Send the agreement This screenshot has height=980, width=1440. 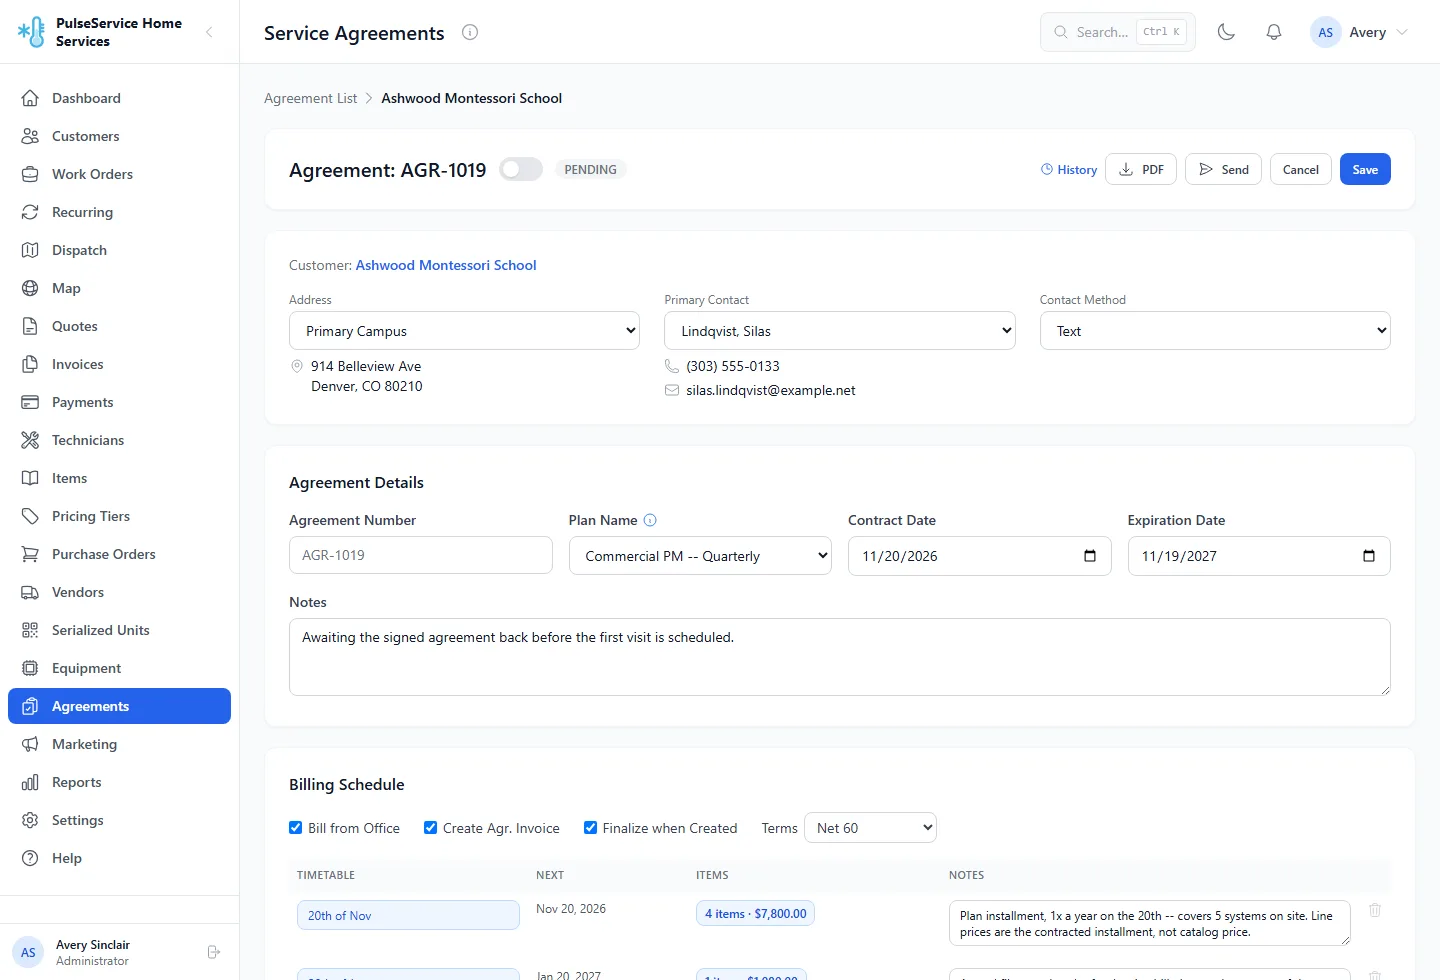1223,169
